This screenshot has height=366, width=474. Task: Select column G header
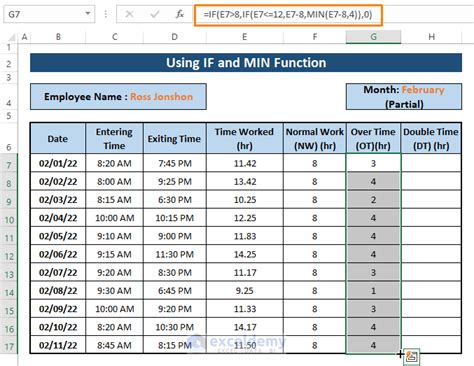pyautogui.click(x=373, y=37)
